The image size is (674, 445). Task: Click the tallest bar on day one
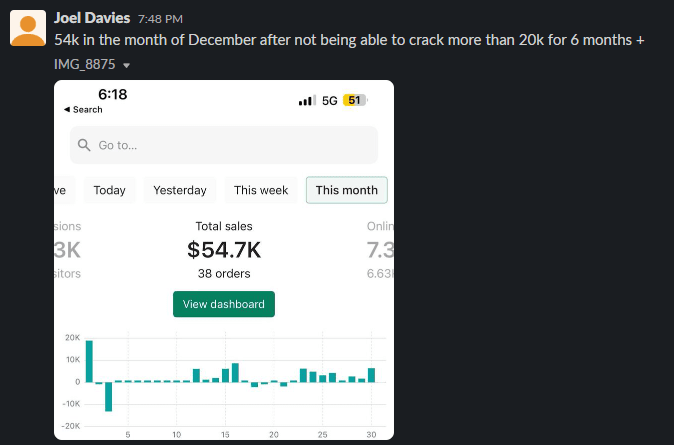coord(89,361)
